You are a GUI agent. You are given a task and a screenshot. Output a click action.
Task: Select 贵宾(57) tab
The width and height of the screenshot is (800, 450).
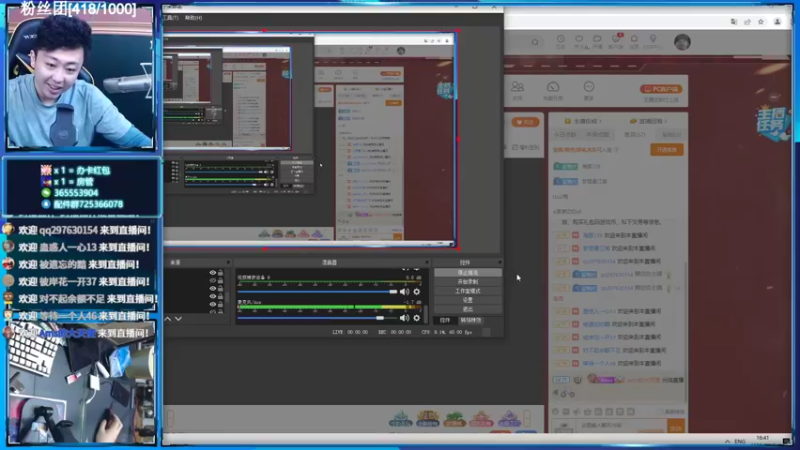635,135
